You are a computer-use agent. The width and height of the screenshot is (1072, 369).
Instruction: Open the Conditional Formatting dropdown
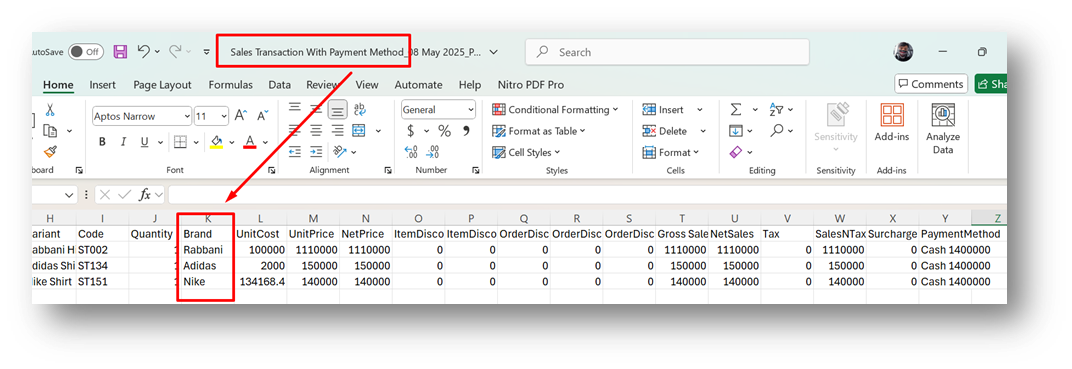[x=554, y=109]
